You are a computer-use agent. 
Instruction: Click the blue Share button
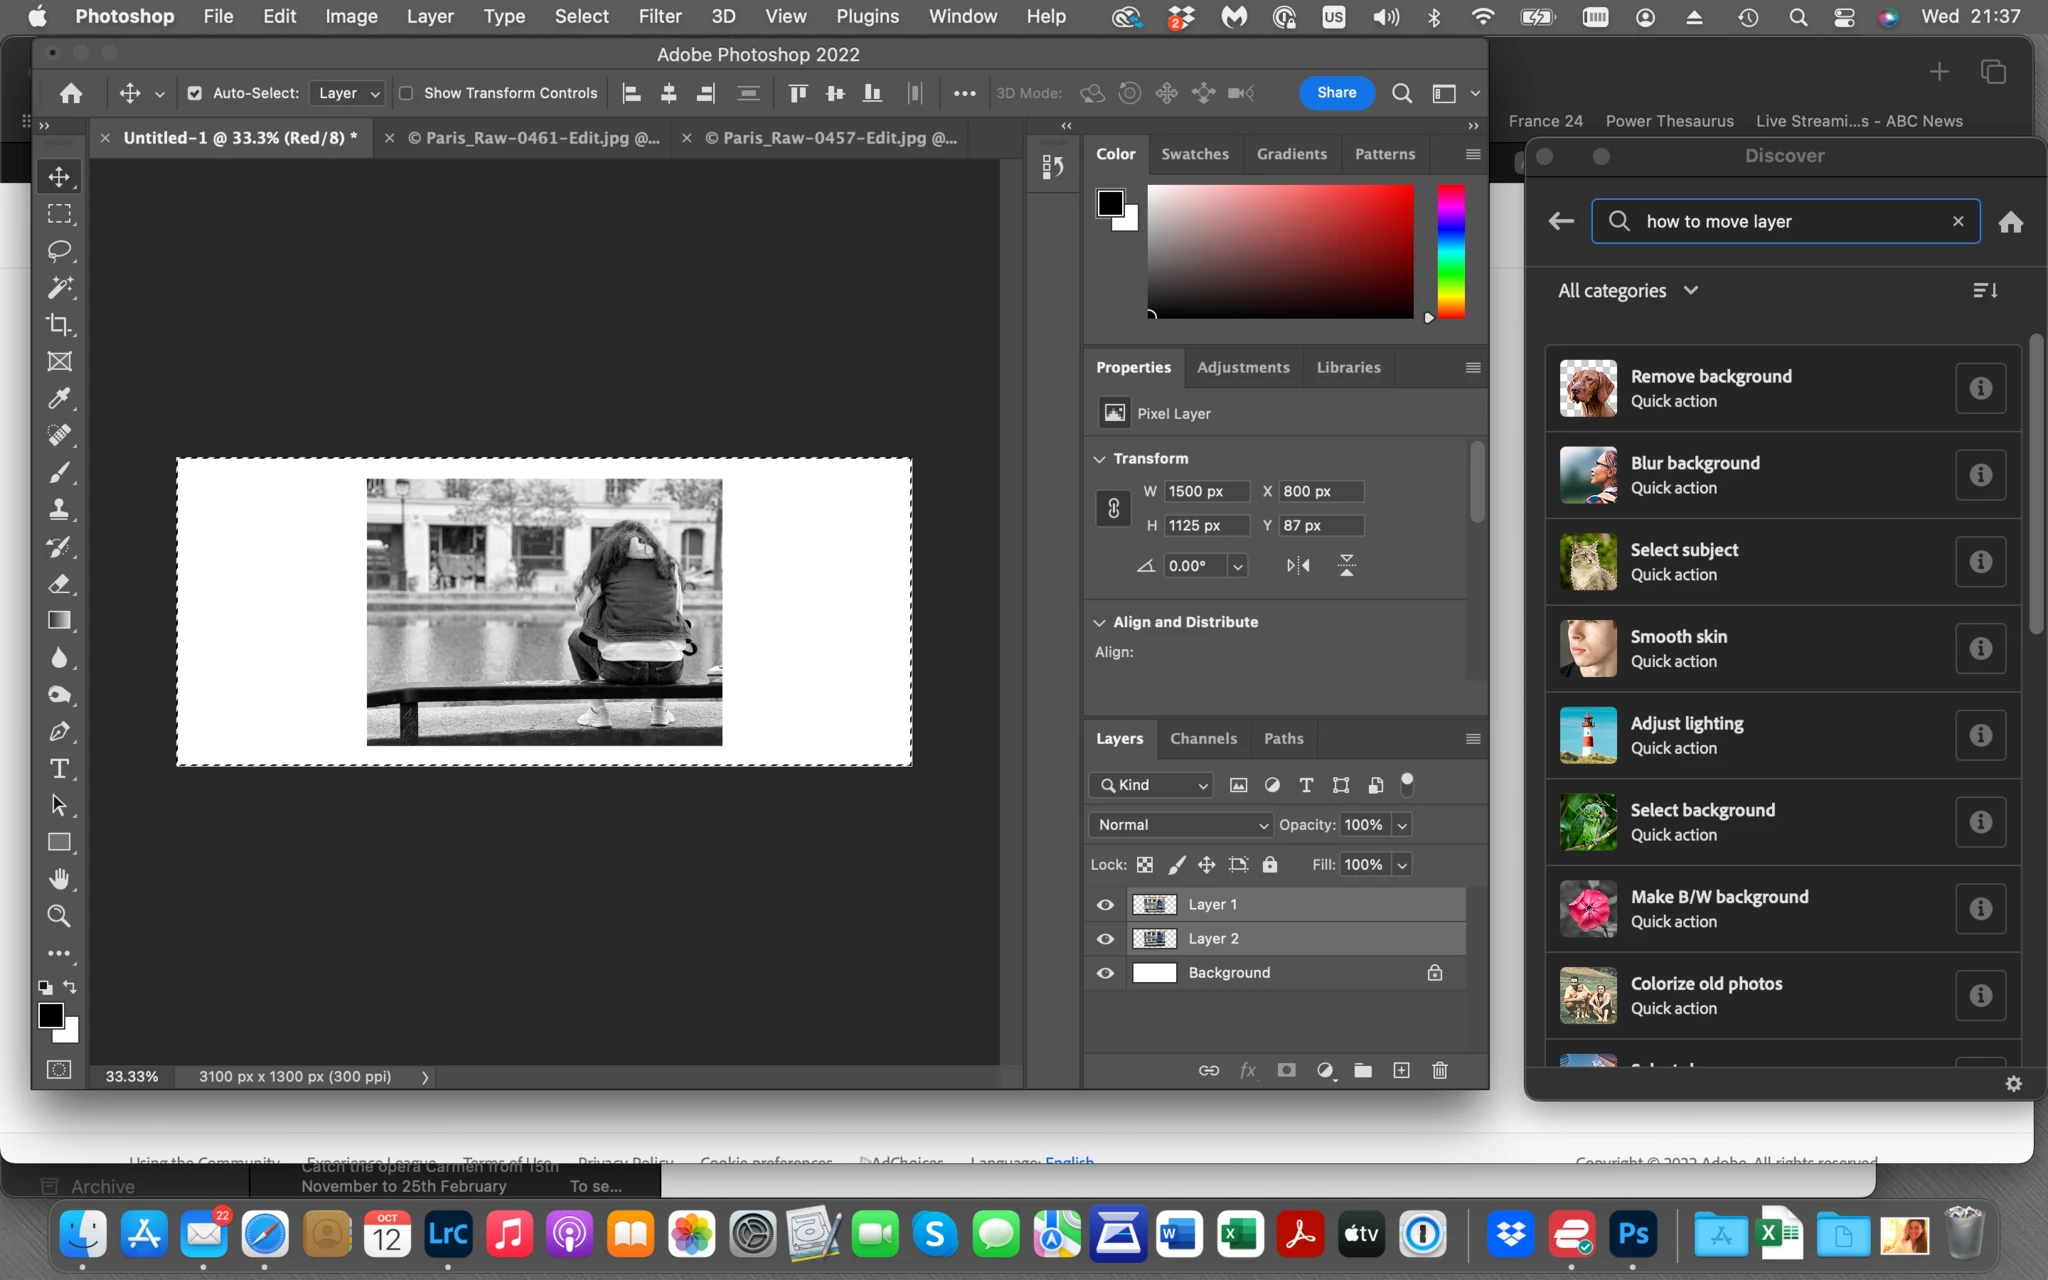(x=1336, y=93)
